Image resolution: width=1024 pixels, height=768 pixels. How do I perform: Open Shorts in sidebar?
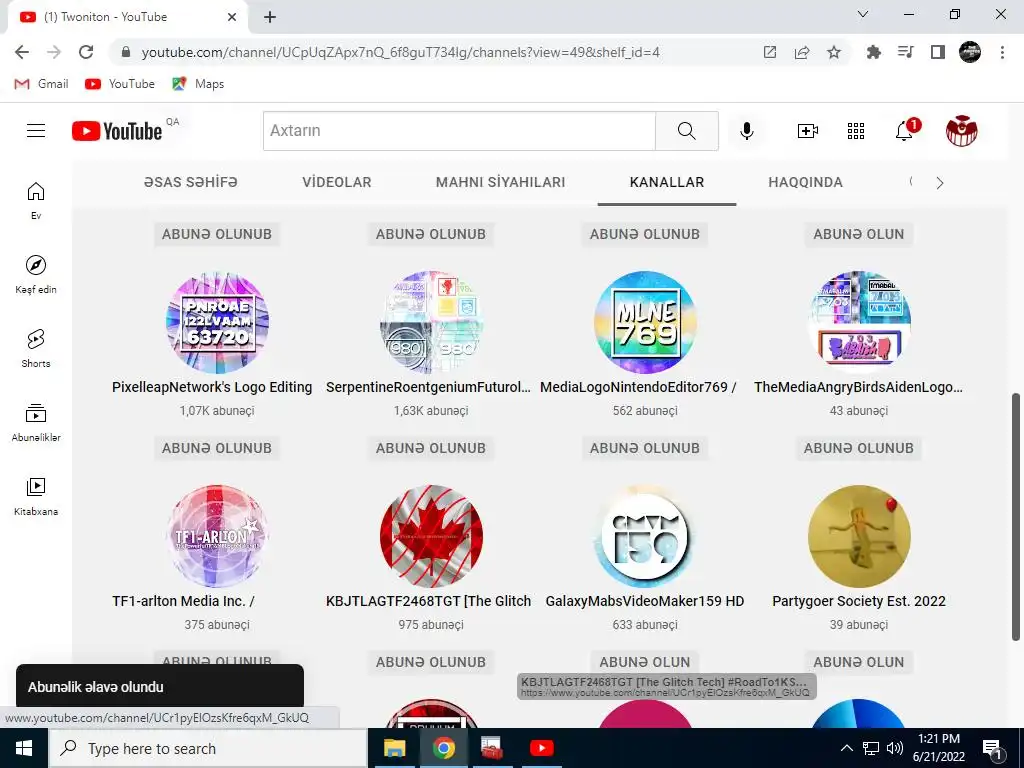36,348
